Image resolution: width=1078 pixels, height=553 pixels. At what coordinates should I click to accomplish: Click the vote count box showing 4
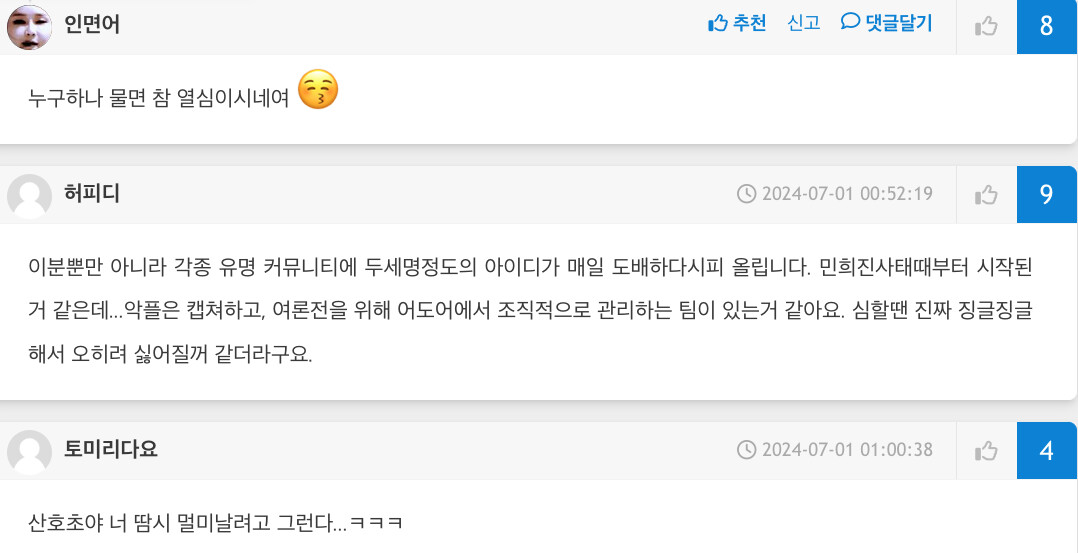1046,450
